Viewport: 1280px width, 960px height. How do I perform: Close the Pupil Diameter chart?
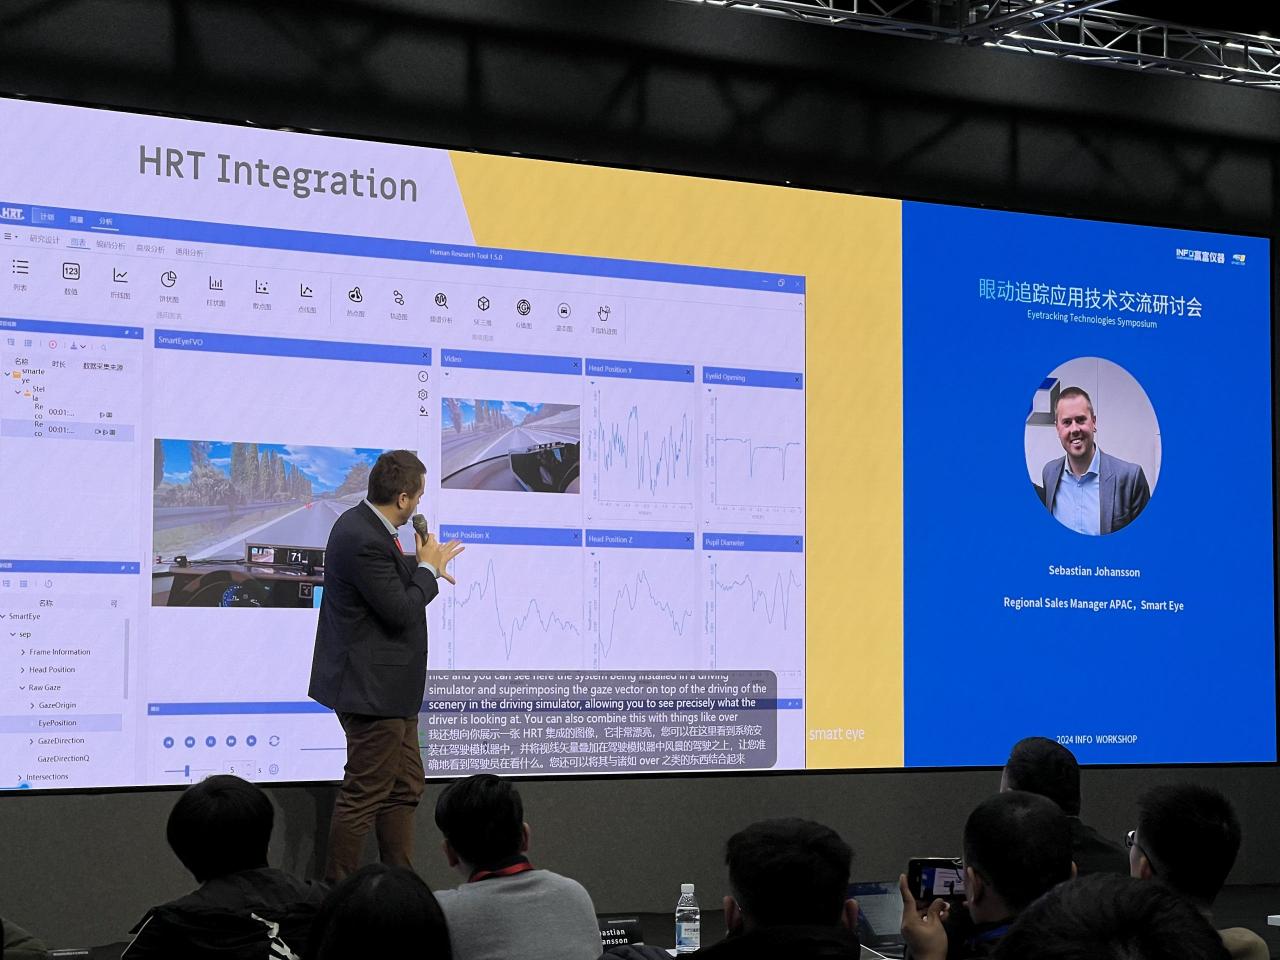[797, 544]
